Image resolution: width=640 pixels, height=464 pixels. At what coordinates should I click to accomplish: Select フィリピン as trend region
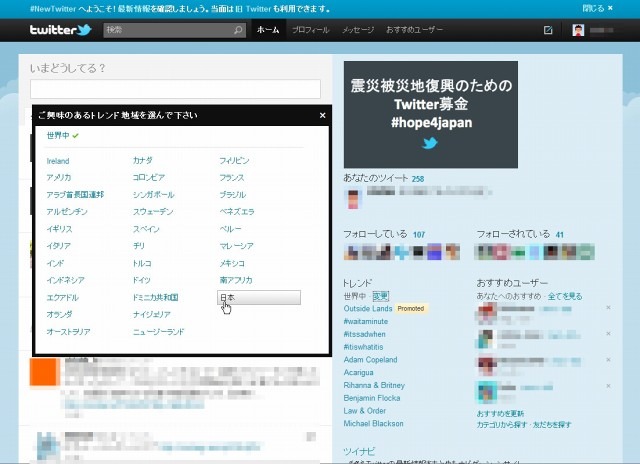(x=234, y=160)
